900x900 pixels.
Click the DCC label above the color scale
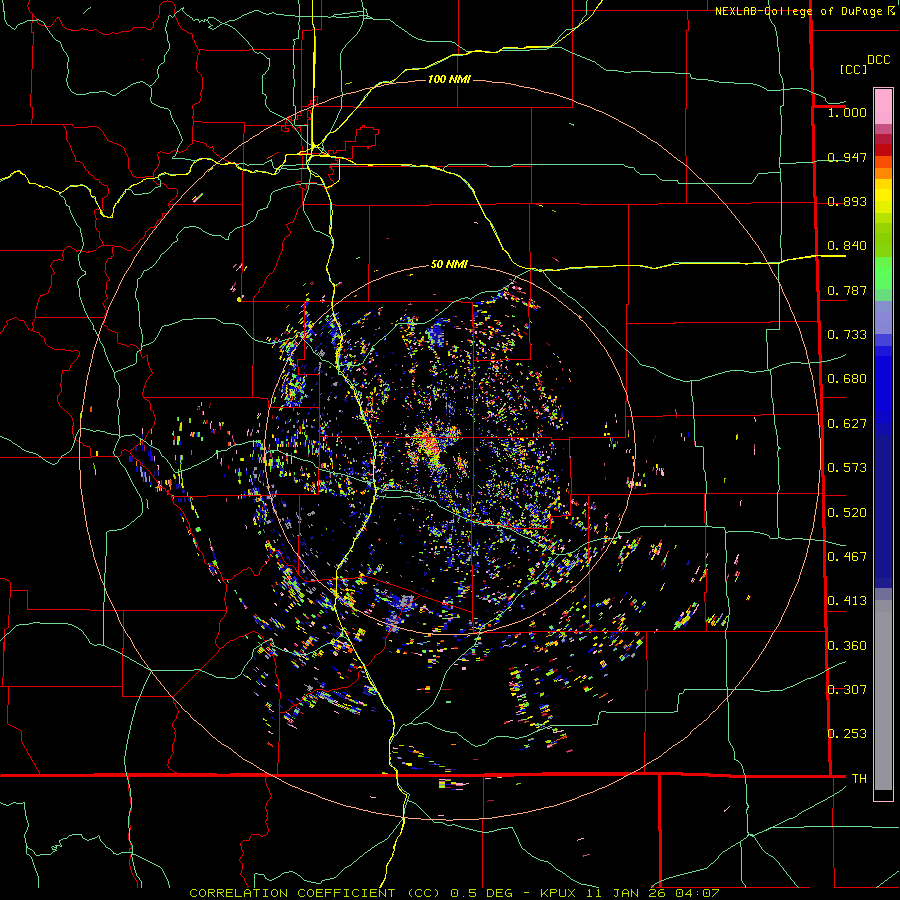point(878,60)
